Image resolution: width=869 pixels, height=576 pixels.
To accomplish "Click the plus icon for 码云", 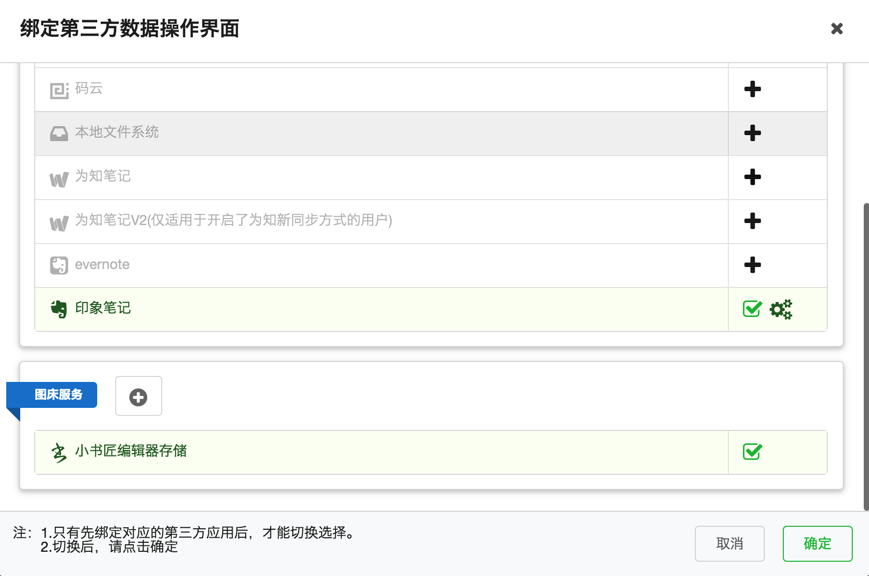I will click(x=753, y=89).
